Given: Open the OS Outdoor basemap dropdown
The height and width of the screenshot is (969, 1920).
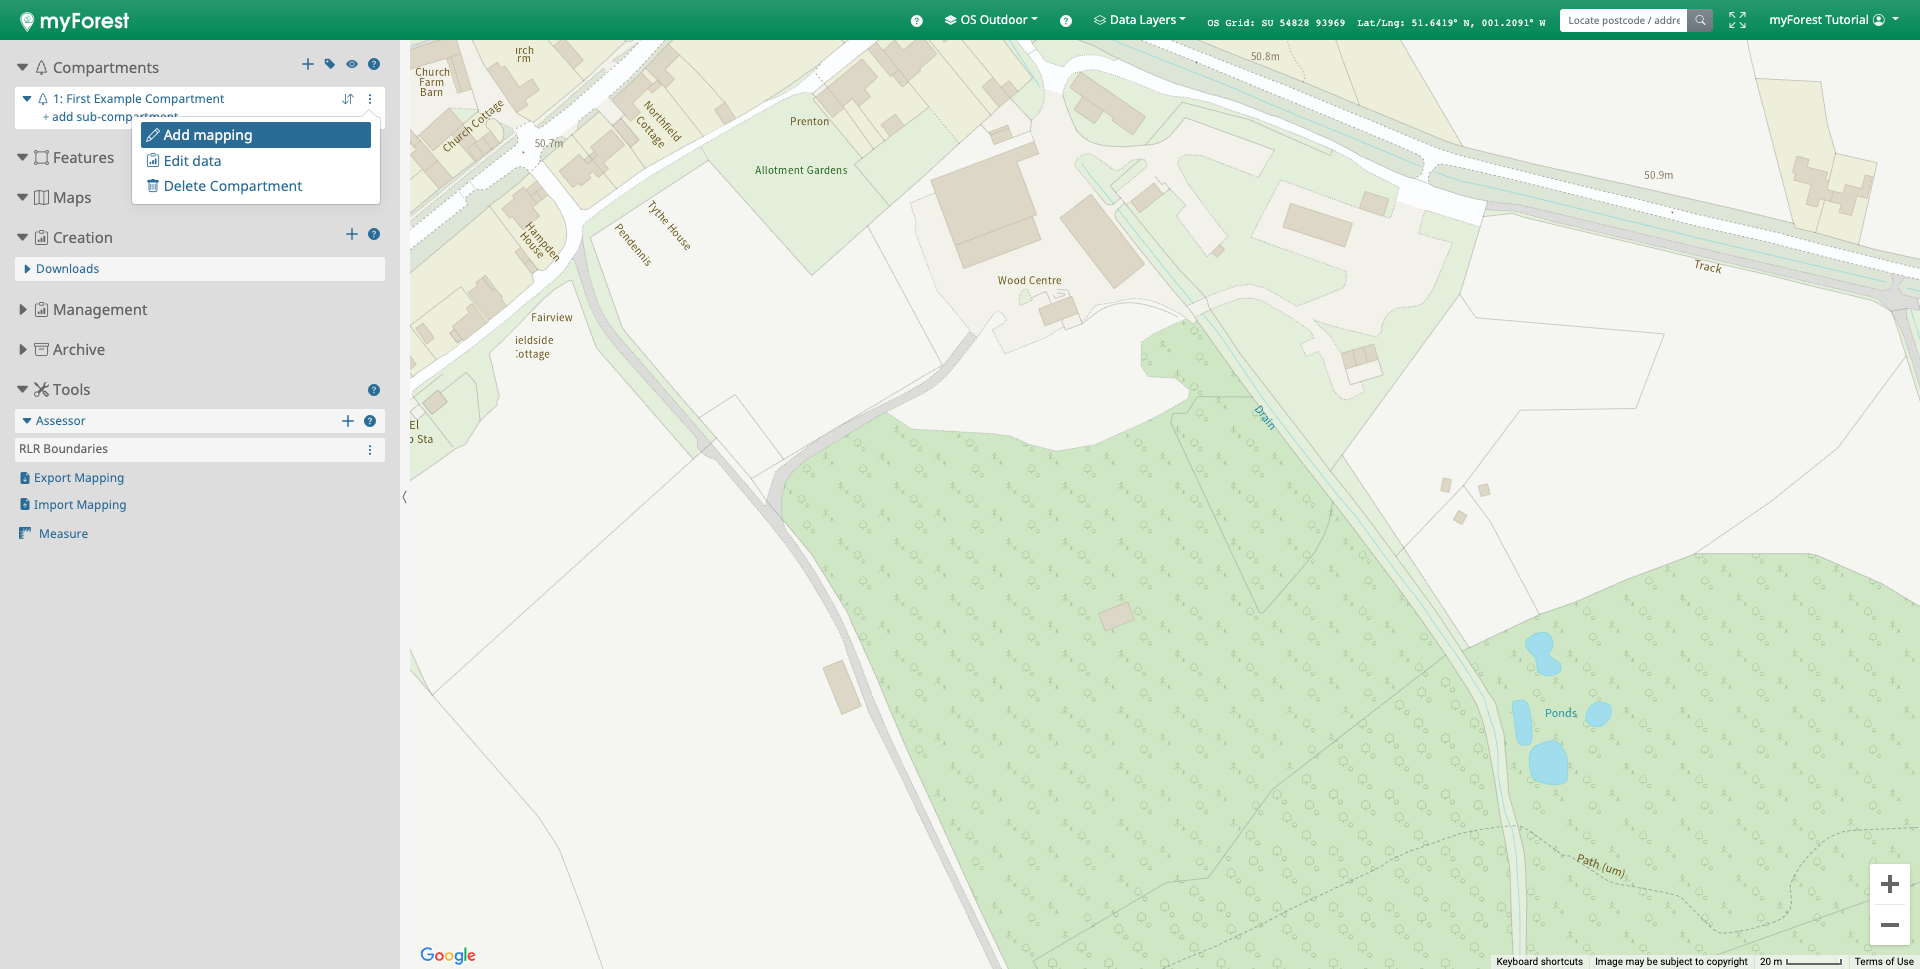Looking at the screenshot, I should tap(991, 20).
